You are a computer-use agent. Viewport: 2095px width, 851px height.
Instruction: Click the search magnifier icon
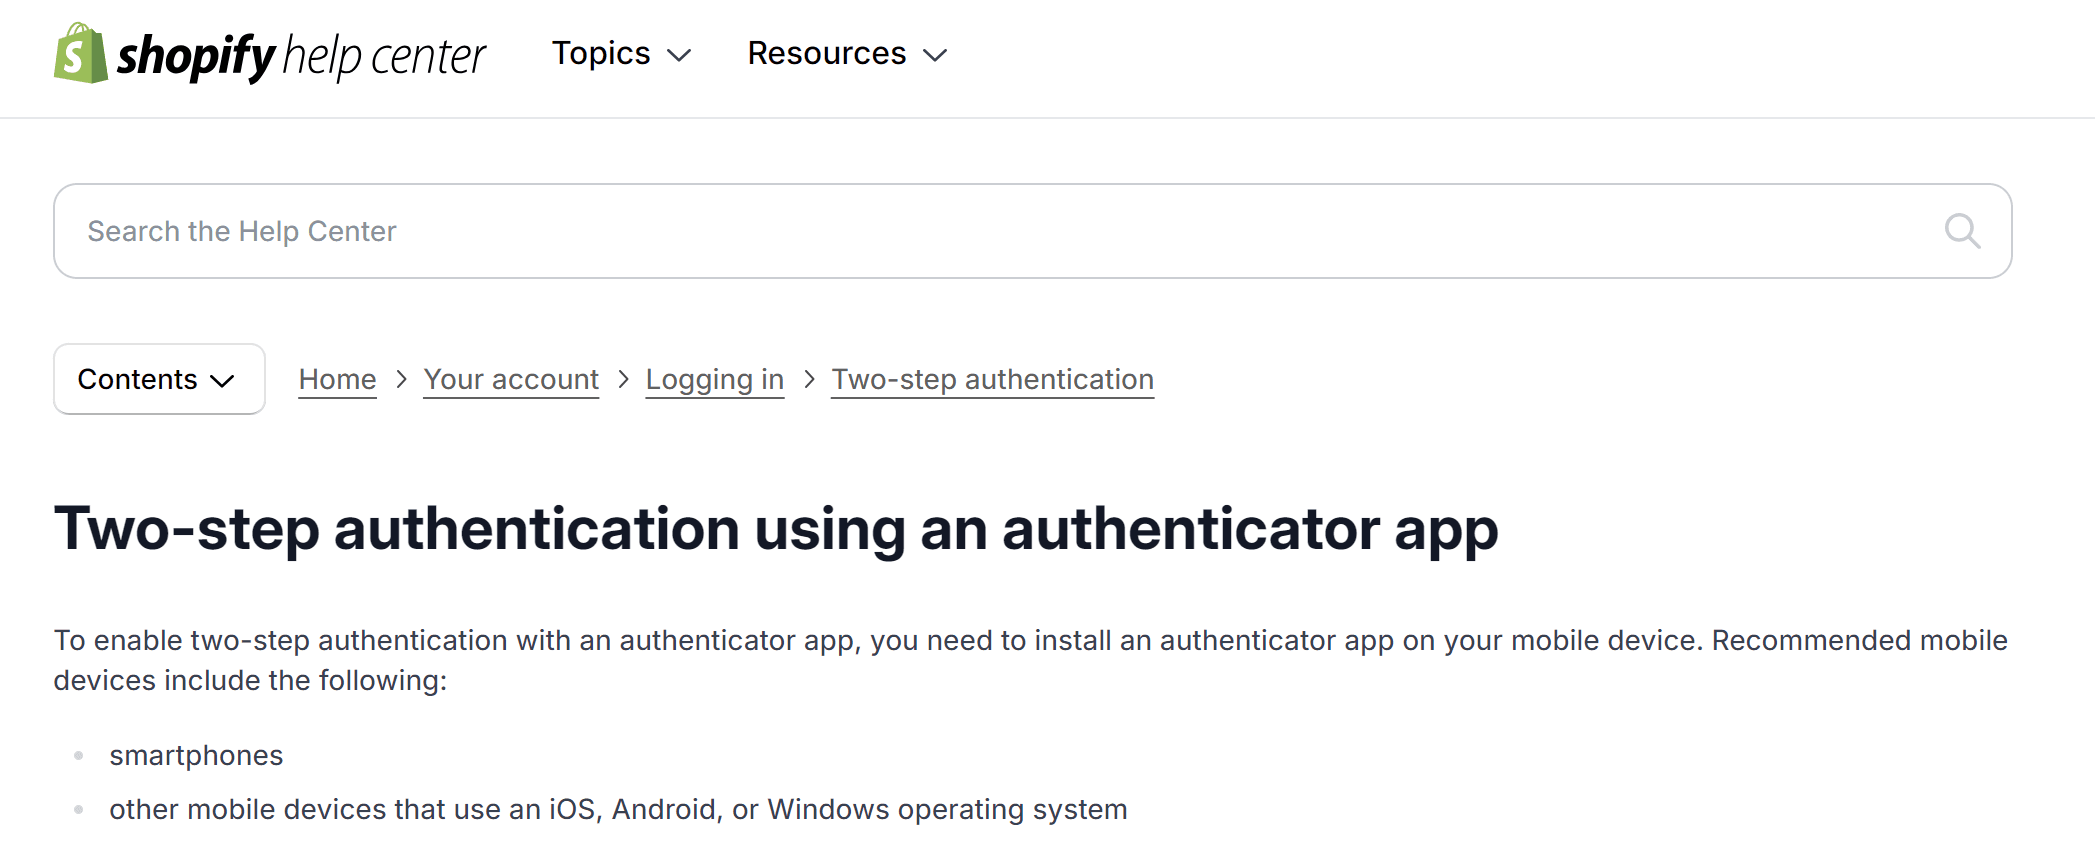[x=1962, y=231]
